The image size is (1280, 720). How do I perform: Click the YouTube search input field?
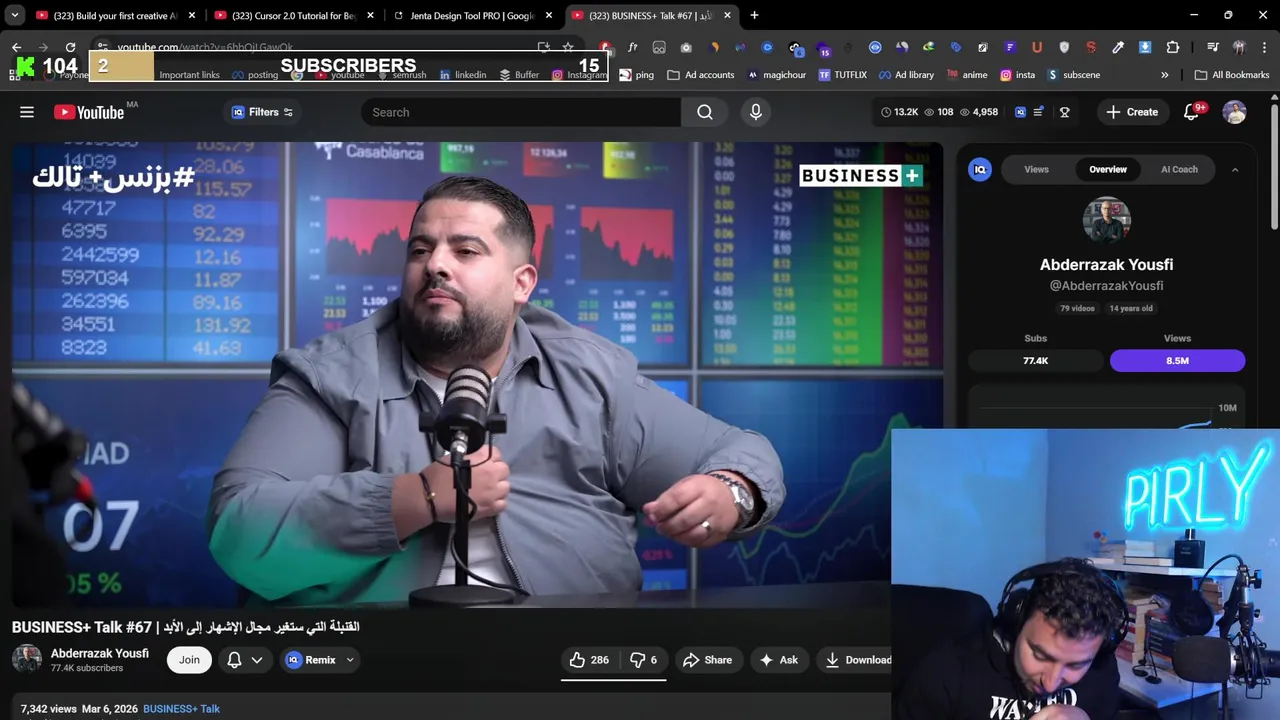521,112
